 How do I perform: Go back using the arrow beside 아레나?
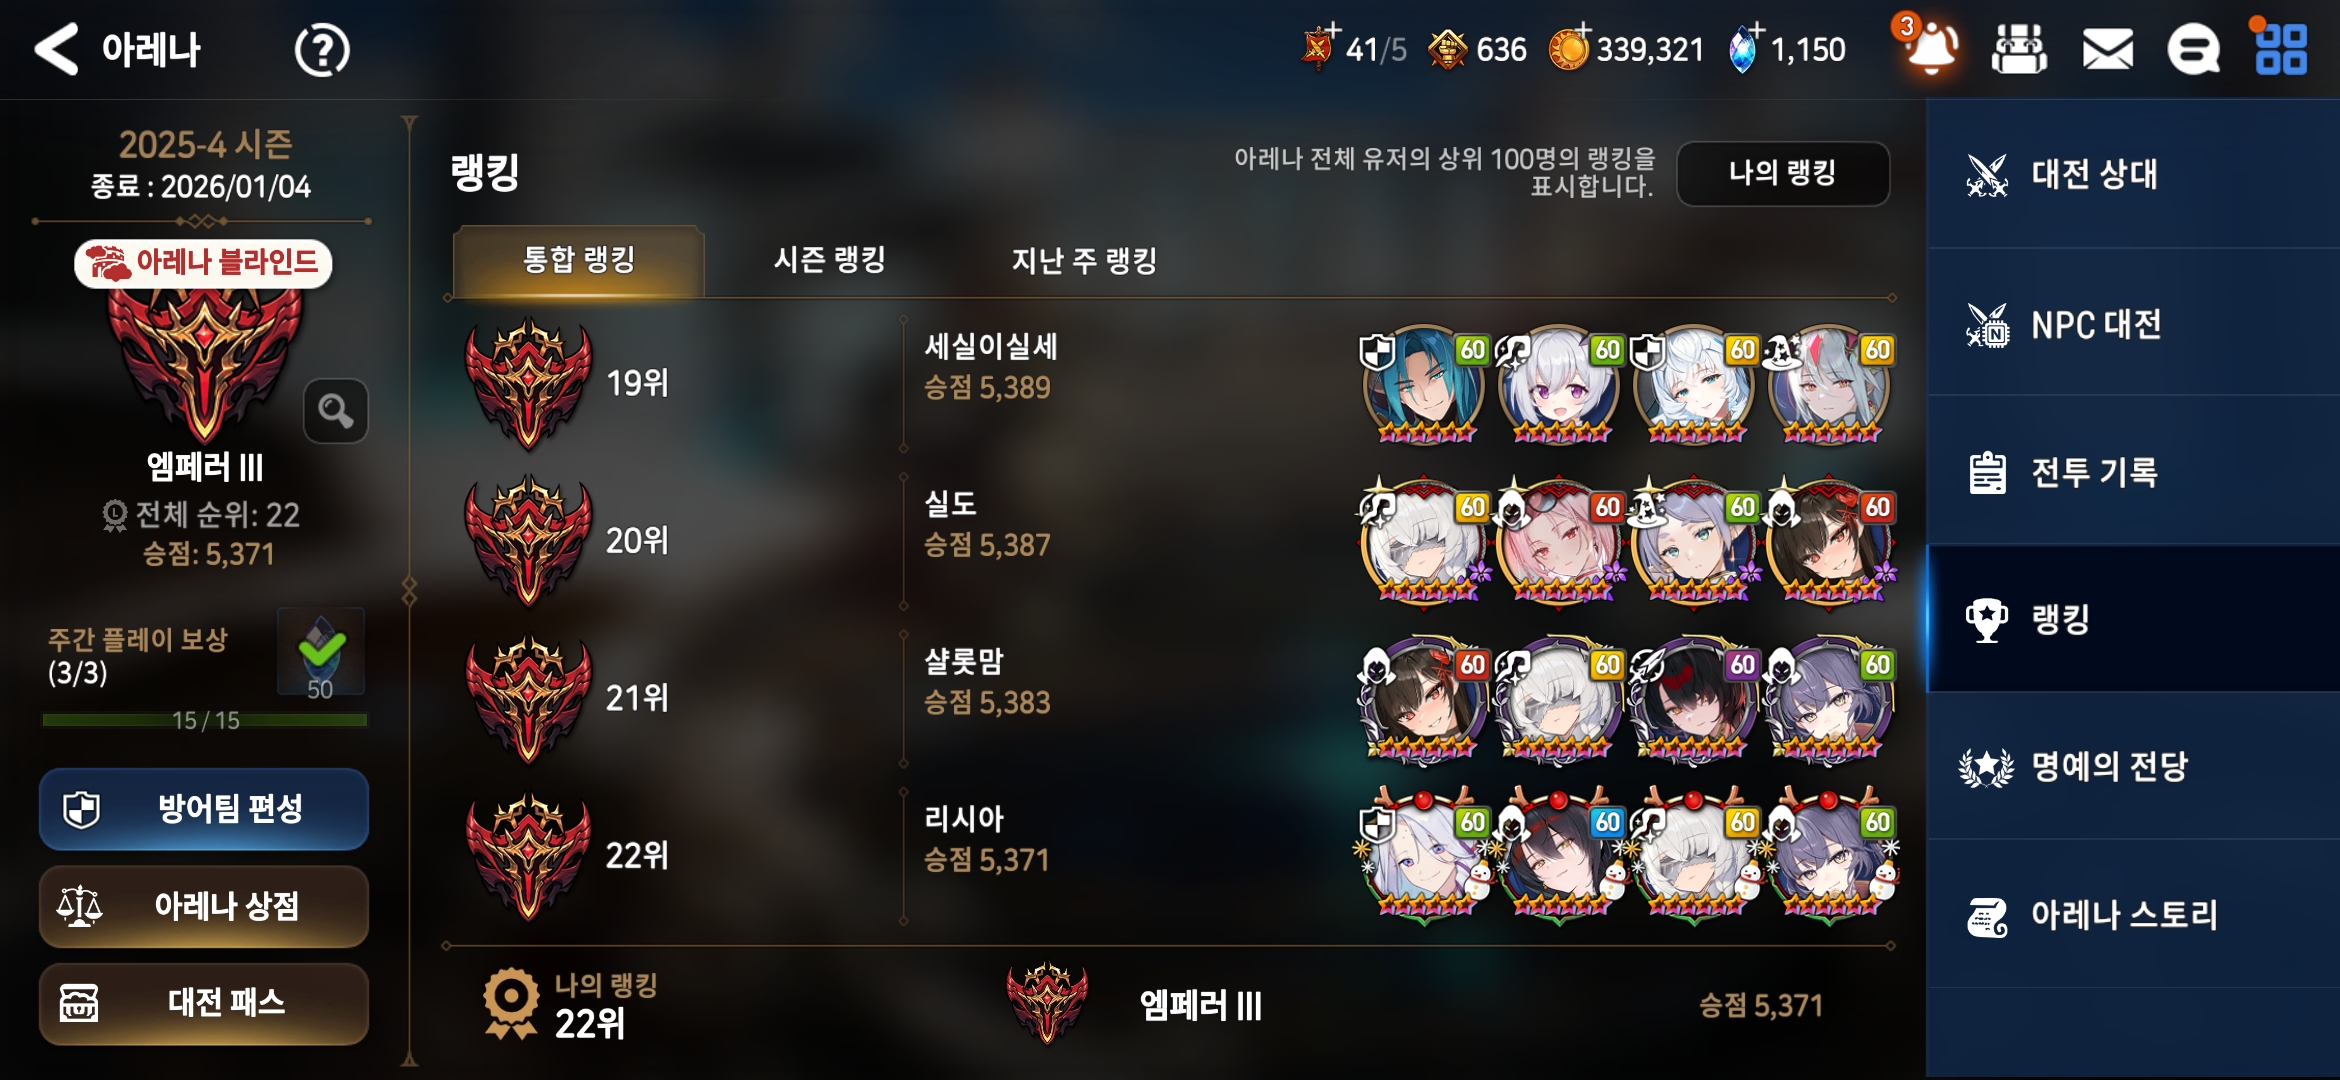pos(56,49)
